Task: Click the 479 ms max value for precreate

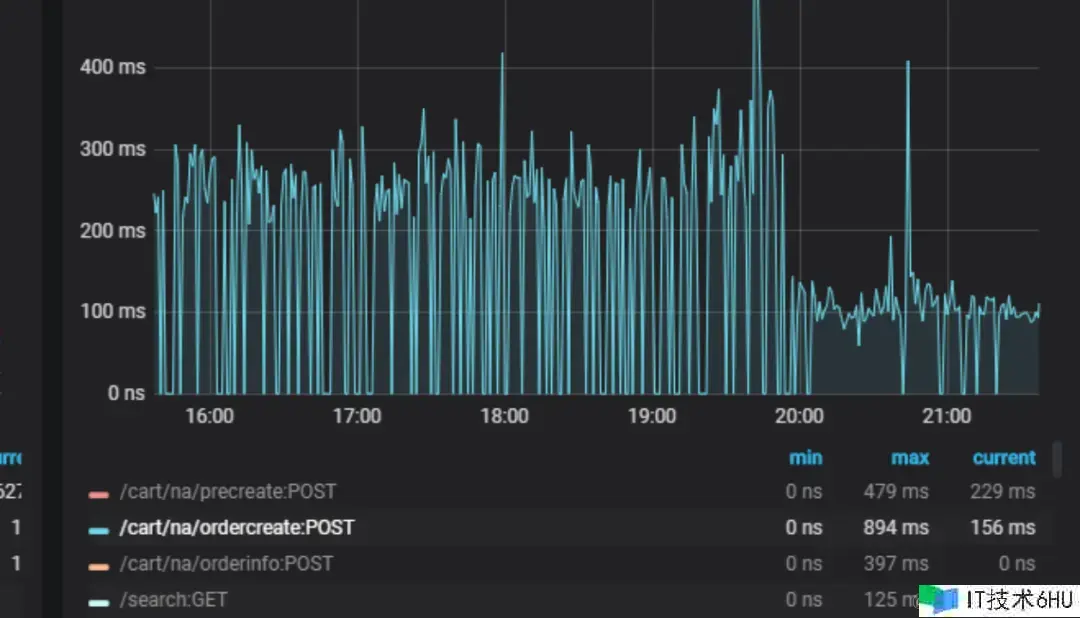Action: [896, 492]
